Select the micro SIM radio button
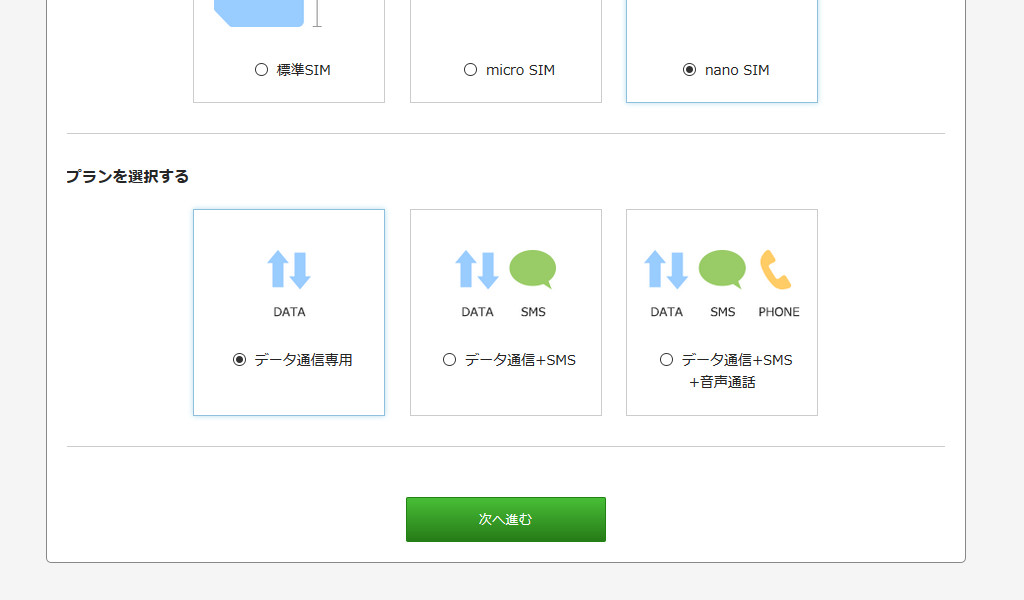Viewport: 1024px width, 600px height. coord(470,70)
